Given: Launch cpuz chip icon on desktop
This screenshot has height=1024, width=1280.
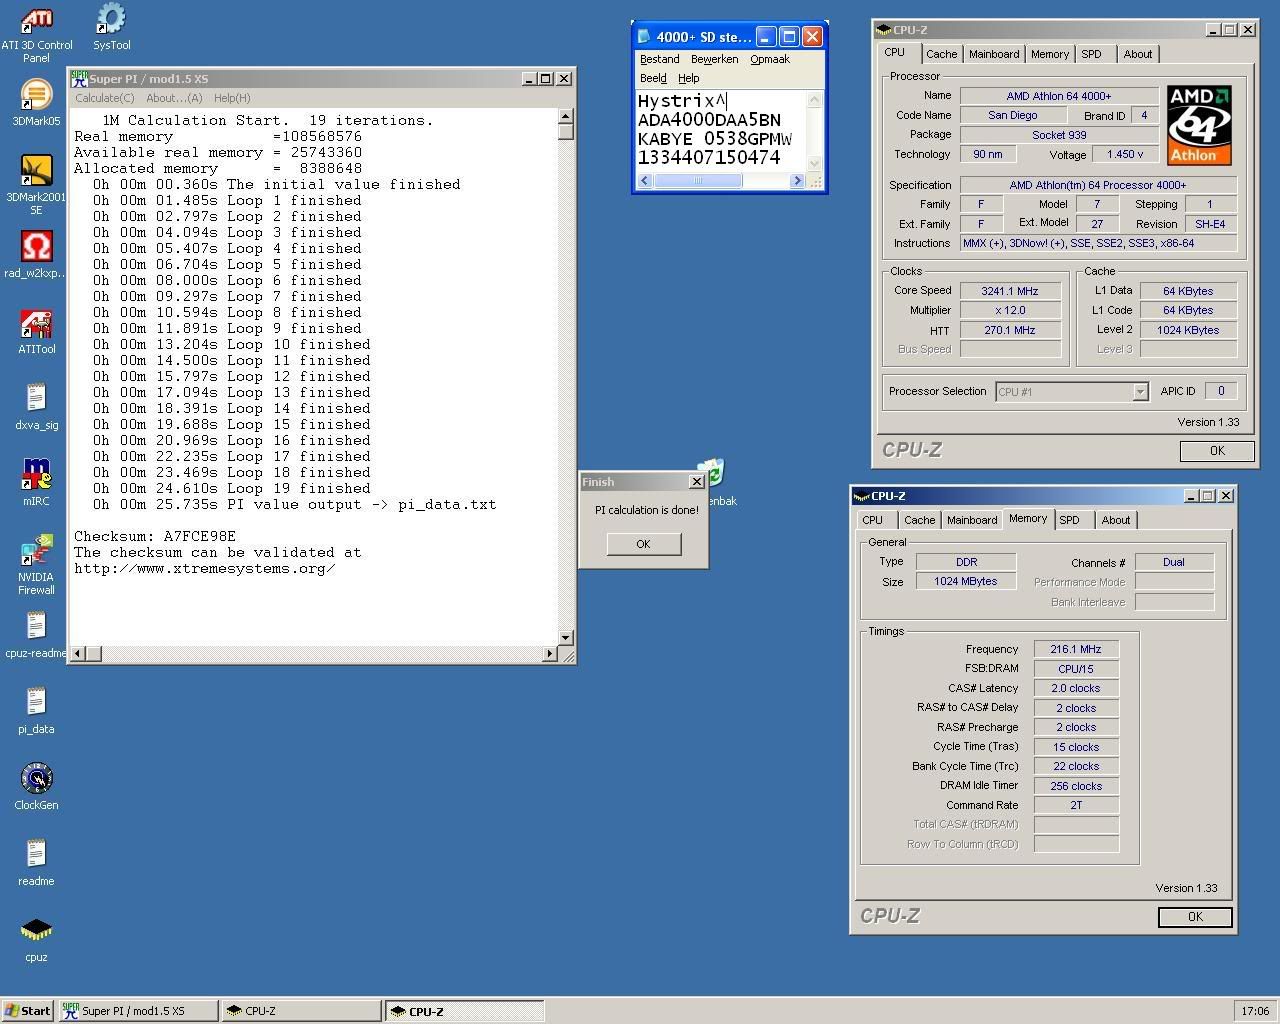Looking at the screenshot, I should pyautogui.click(x=36, y=931).
